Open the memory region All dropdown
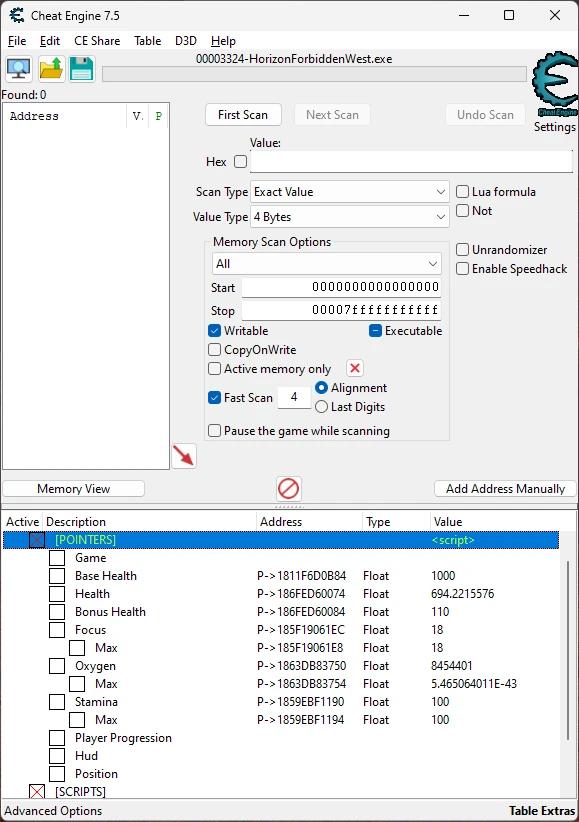Screen dimensions: 579x822 [326, 264]
